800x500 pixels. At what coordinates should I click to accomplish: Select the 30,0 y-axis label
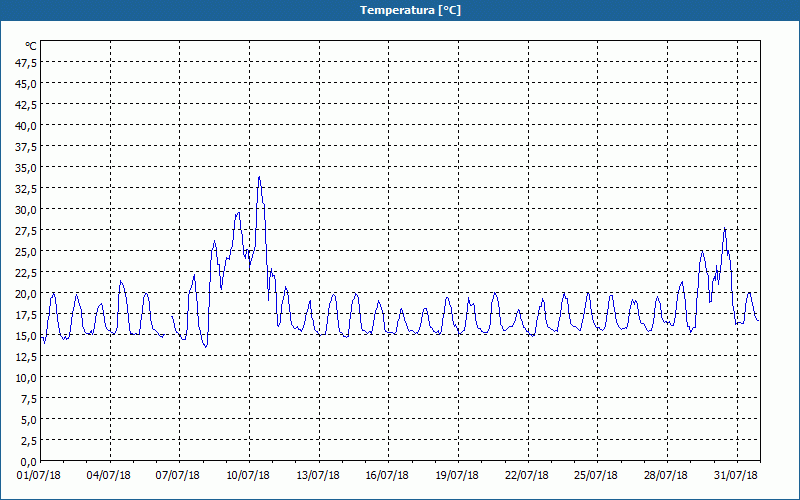point(27,210)
